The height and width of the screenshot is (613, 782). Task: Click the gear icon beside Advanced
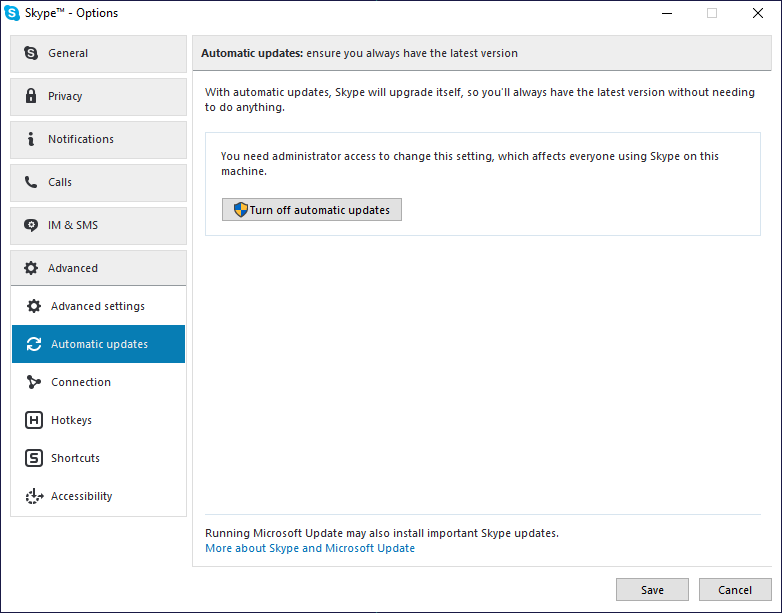click(31, 268)
